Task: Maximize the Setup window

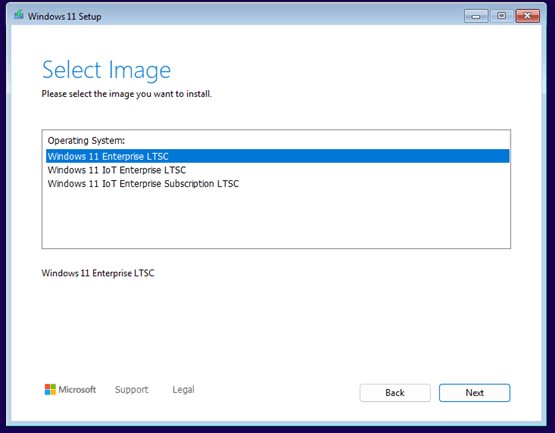Action: pyautogui.click(x=501, y=16)
